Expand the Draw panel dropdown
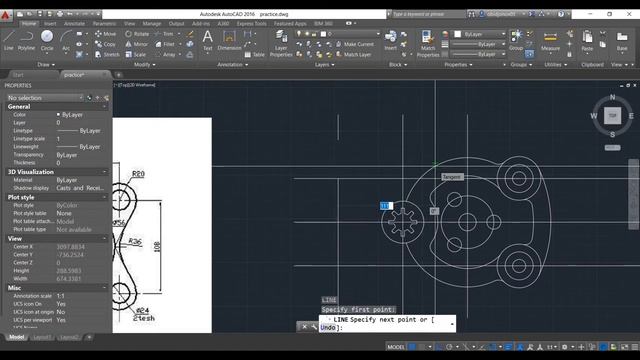640x360 pixels. pyautogui.click(x=46, y=64)
